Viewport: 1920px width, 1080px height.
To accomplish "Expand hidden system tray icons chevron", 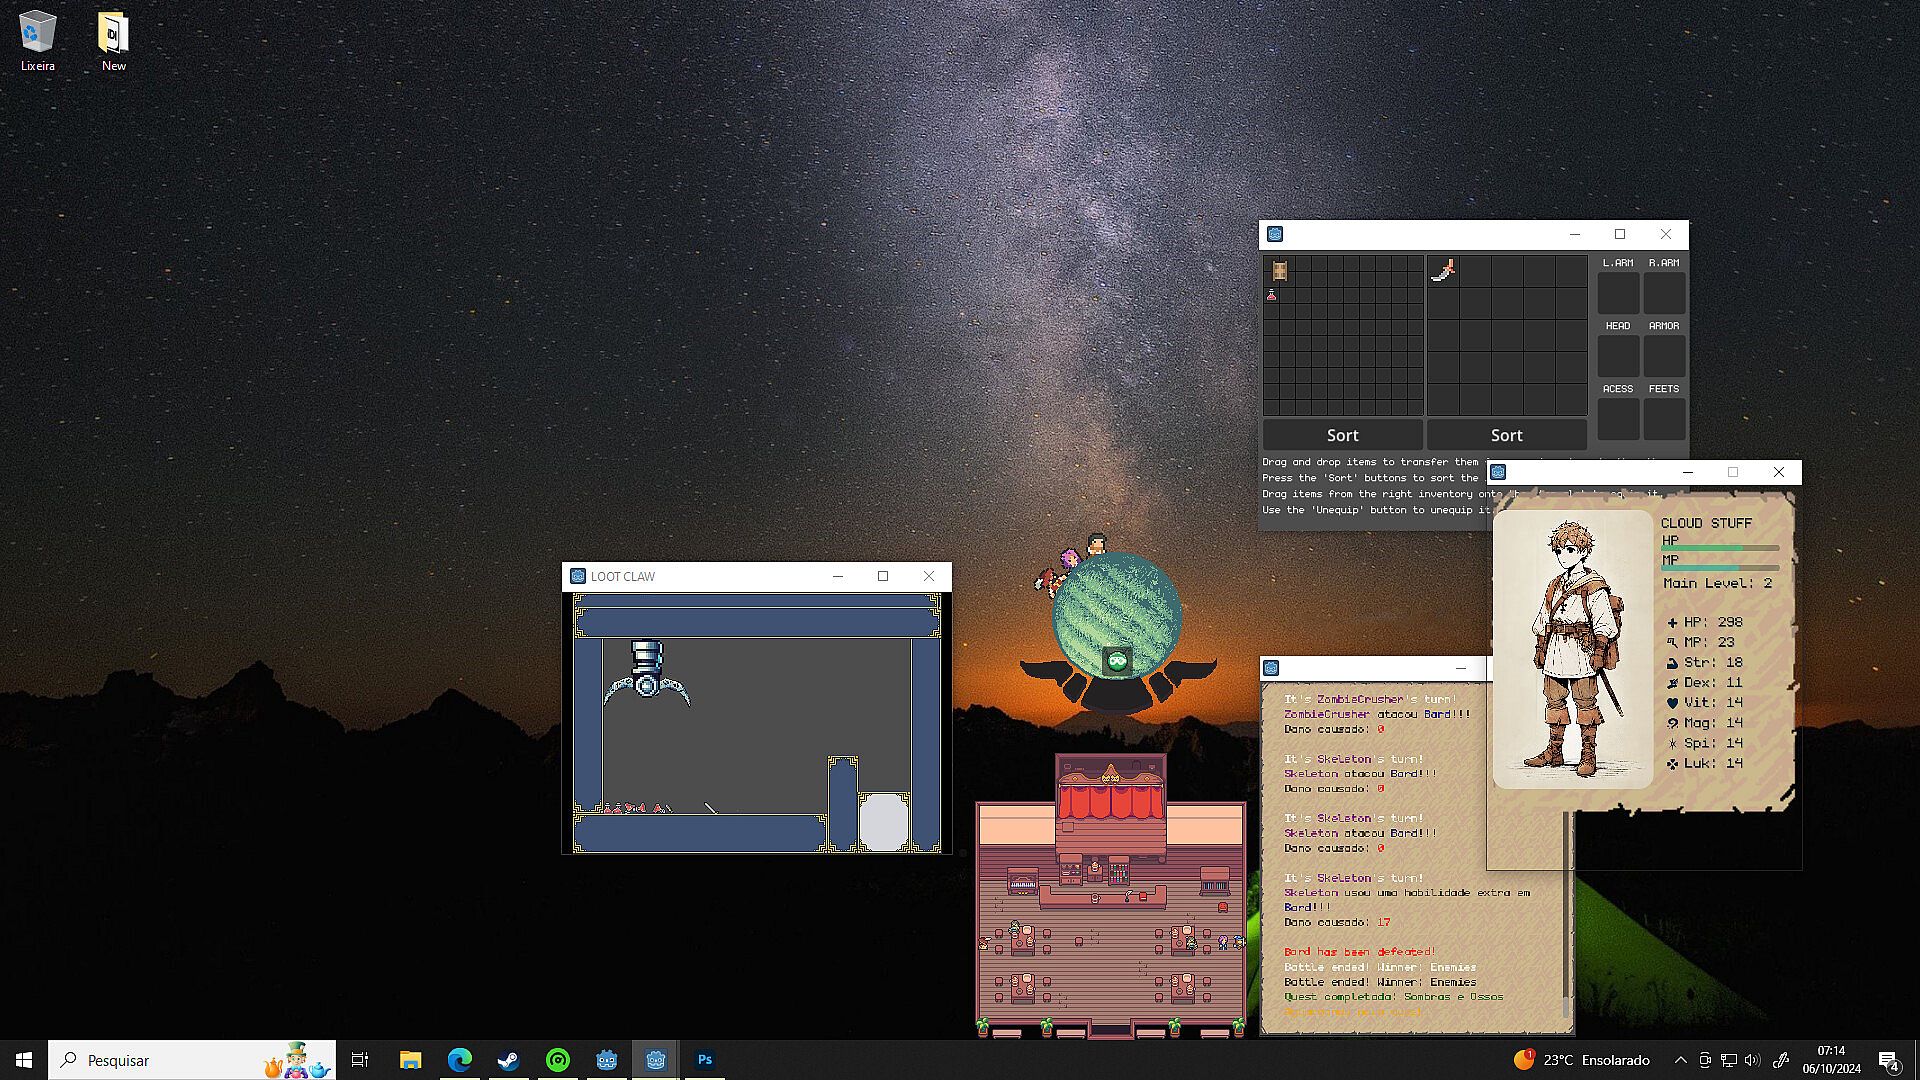I will [1680, 1060].
